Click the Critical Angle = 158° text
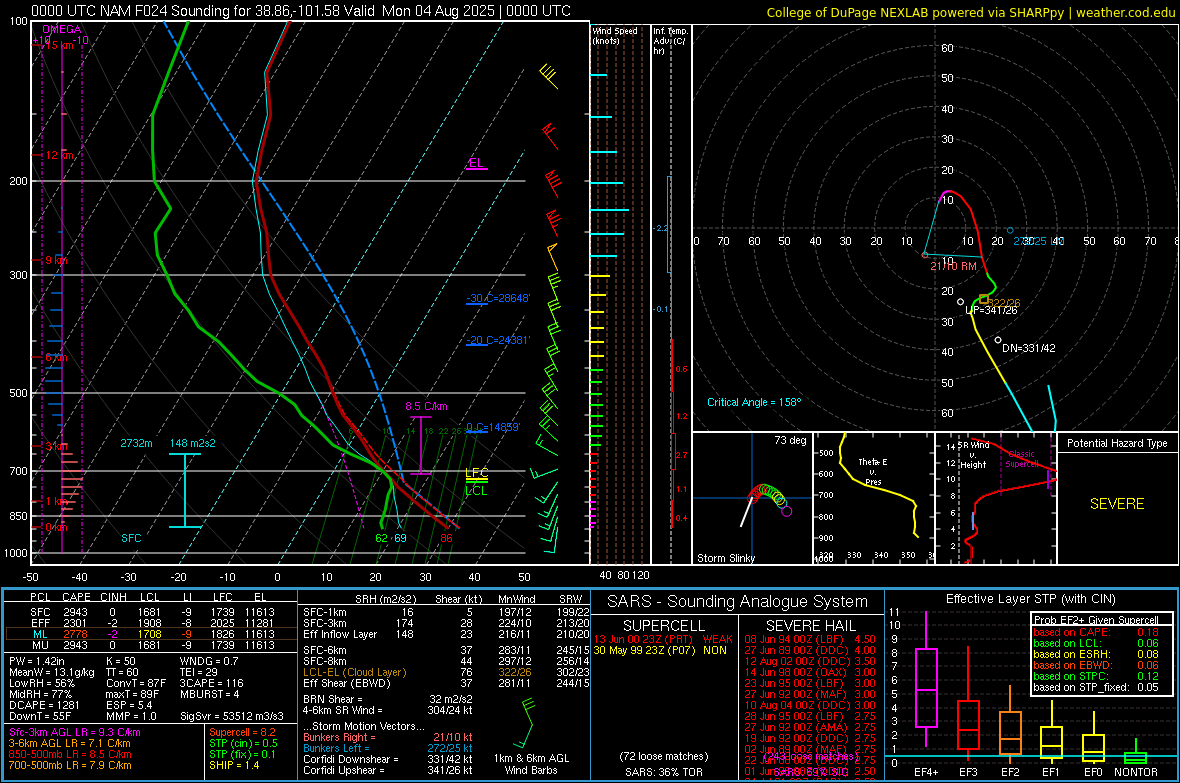The image size is (1180, 783). [x=754, y=402]
